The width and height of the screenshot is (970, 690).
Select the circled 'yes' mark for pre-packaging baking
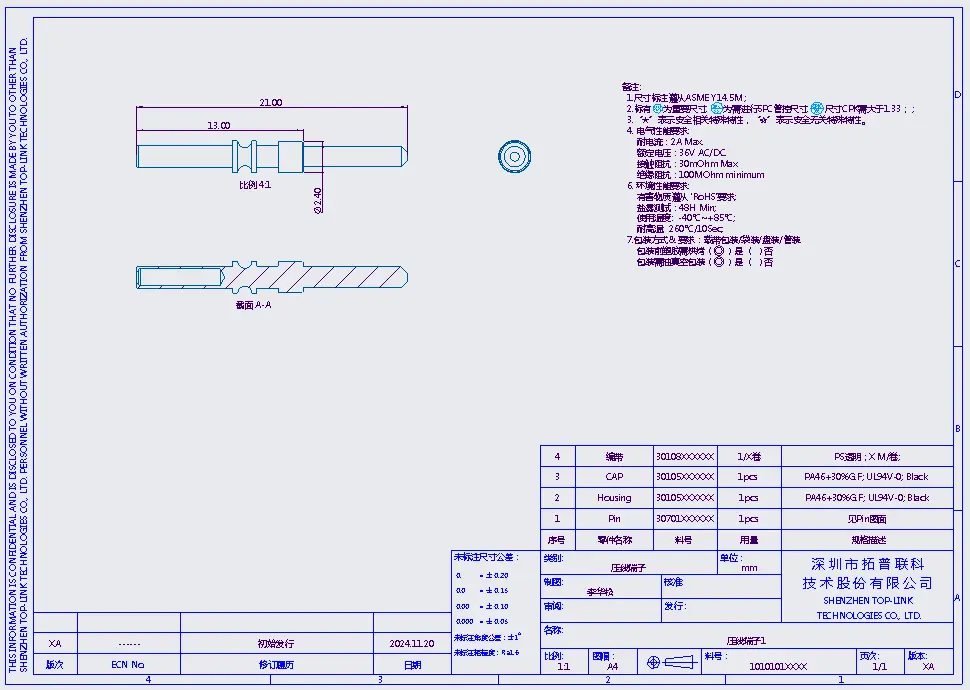click(x=718, y=251)
